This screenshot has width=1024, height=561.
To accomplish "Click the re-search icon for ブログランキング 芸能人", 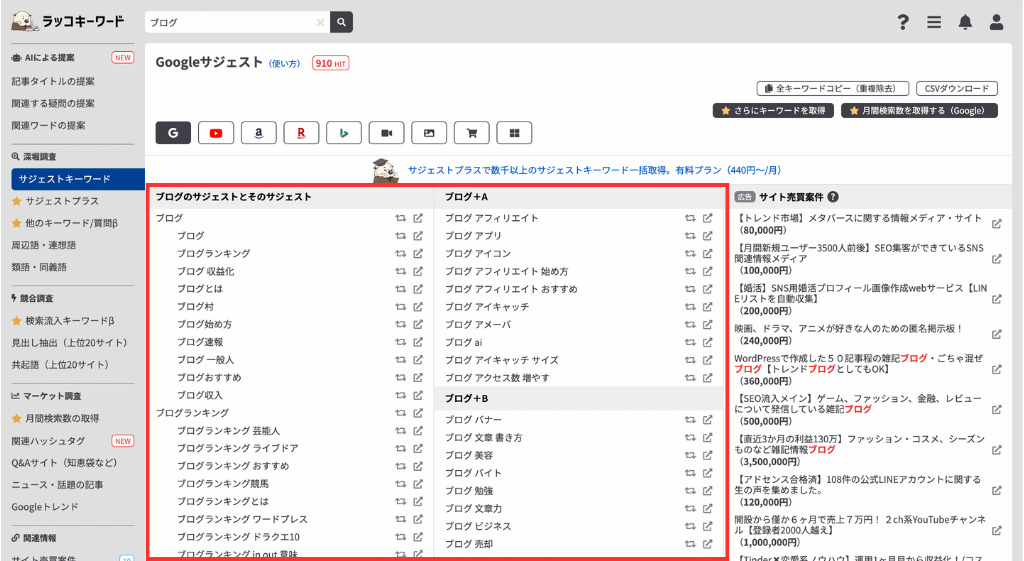I will click(400, 431).
